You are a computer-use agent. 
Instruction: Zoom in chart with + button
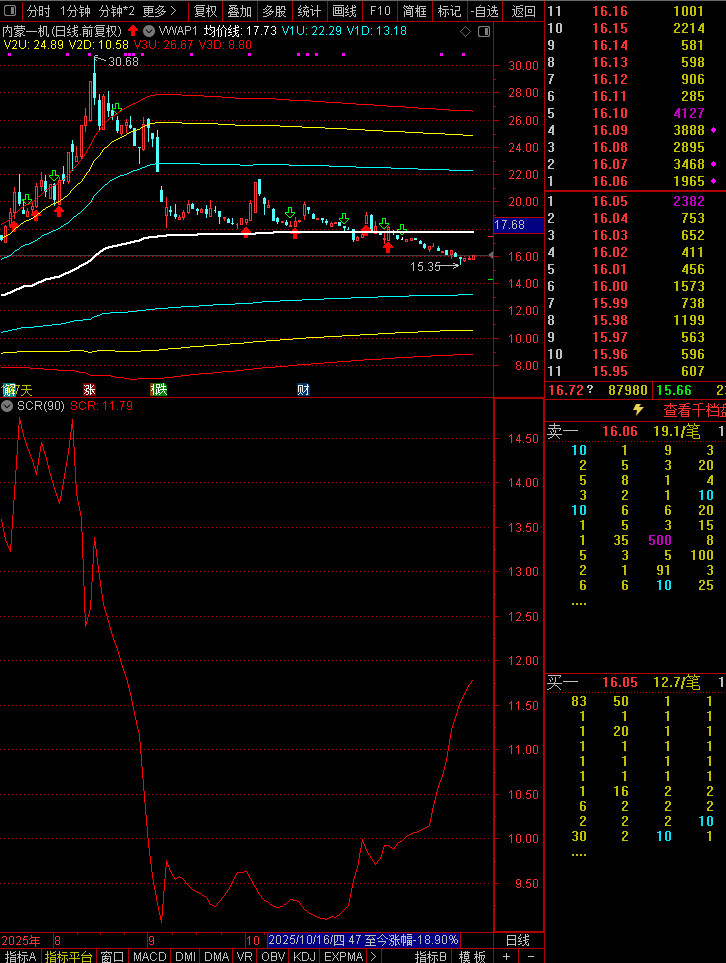tap(506, 956)
